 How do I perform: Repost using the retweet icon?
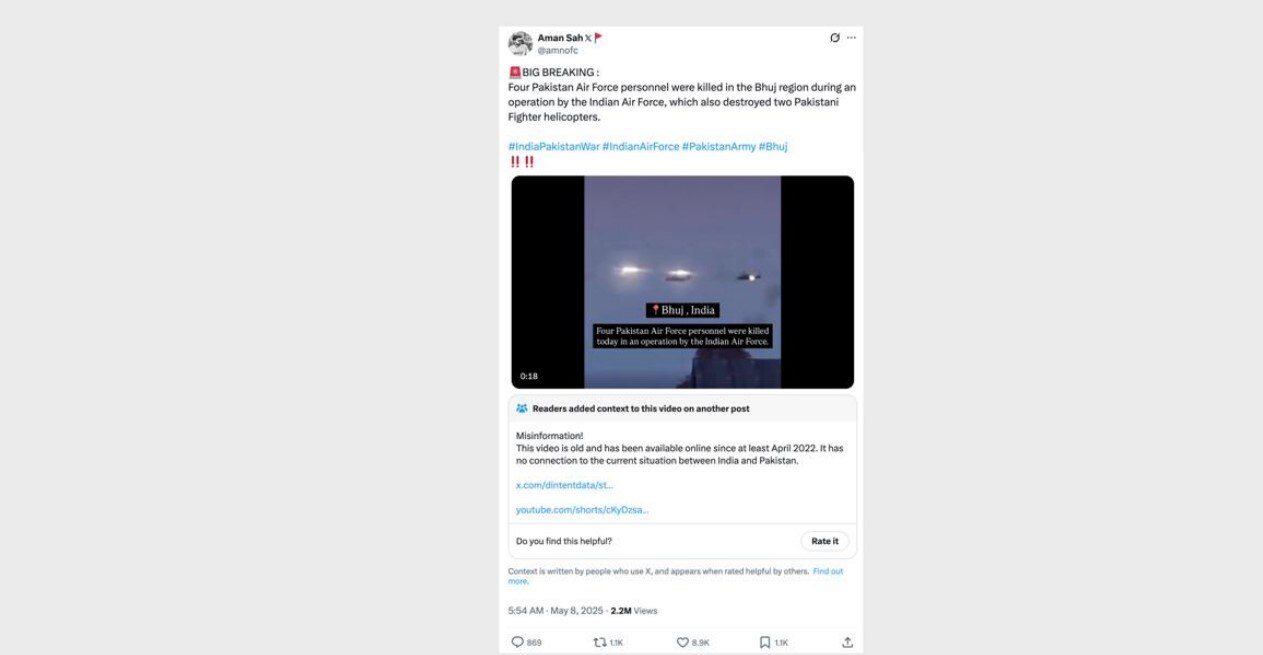click(x=599, y=642)
